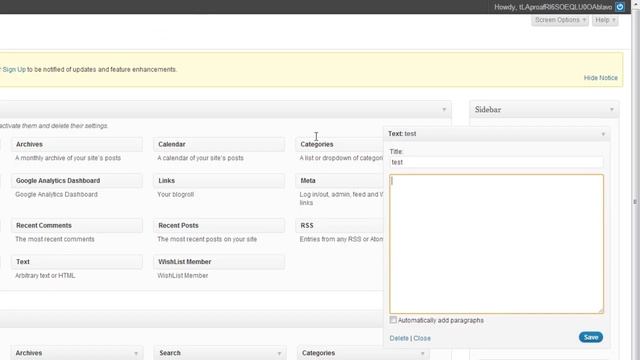Collapse the Text: test widget arrow

[603, 134]
